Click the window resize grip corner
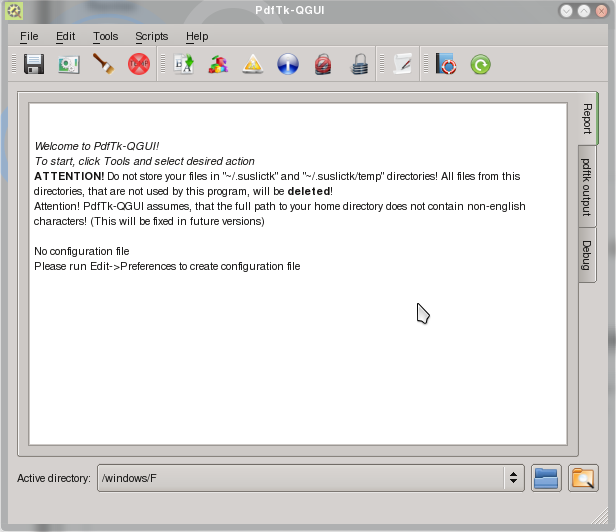The image size is (616, 532). (600, 516)
